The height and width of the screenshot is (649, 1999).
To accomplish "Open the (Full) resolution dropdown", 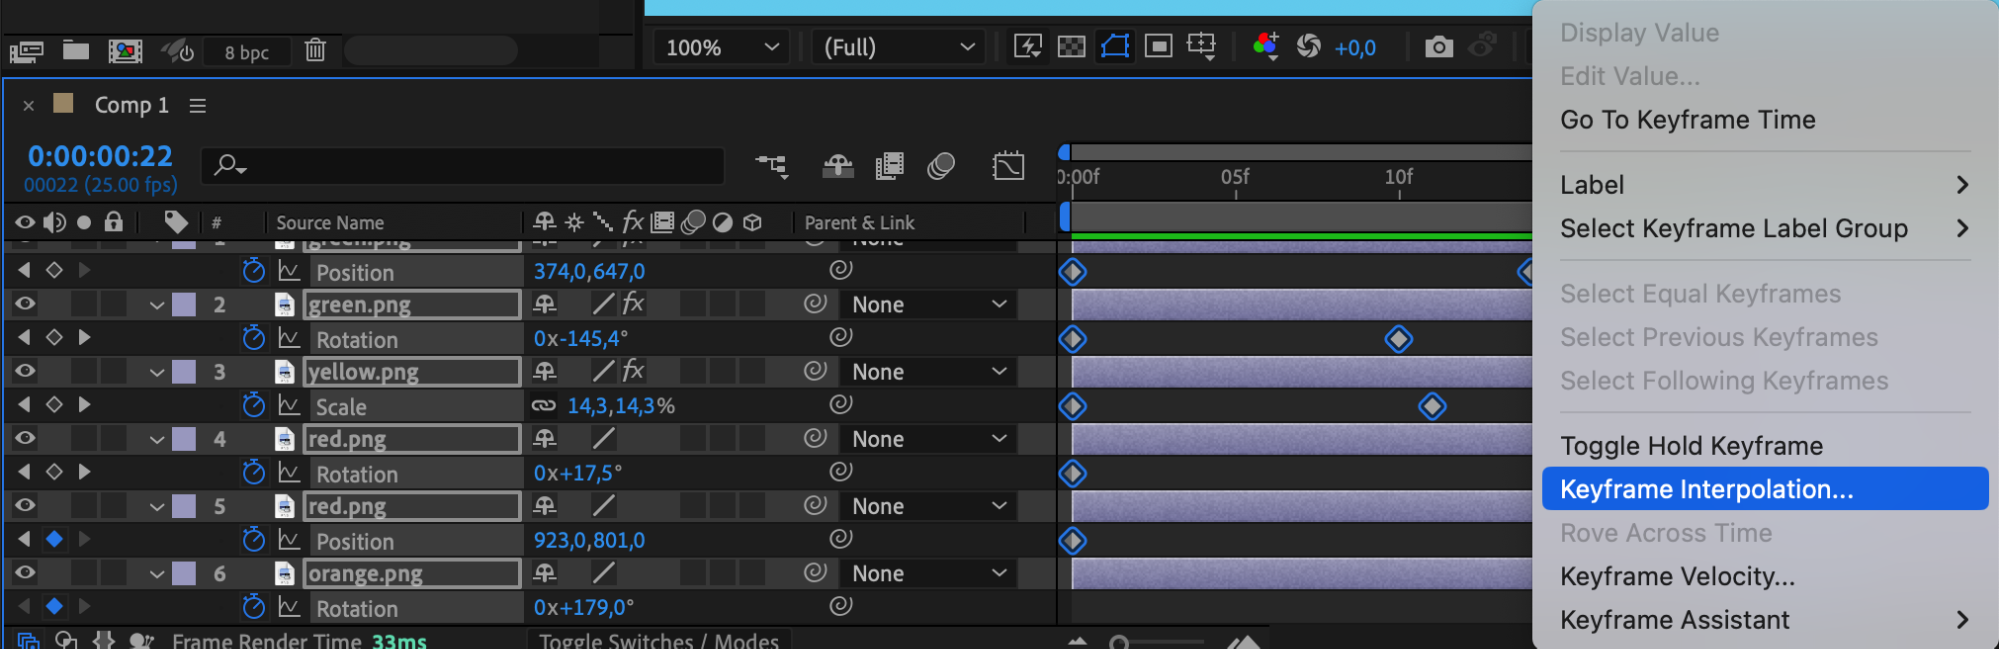I will tap(898, 48).
